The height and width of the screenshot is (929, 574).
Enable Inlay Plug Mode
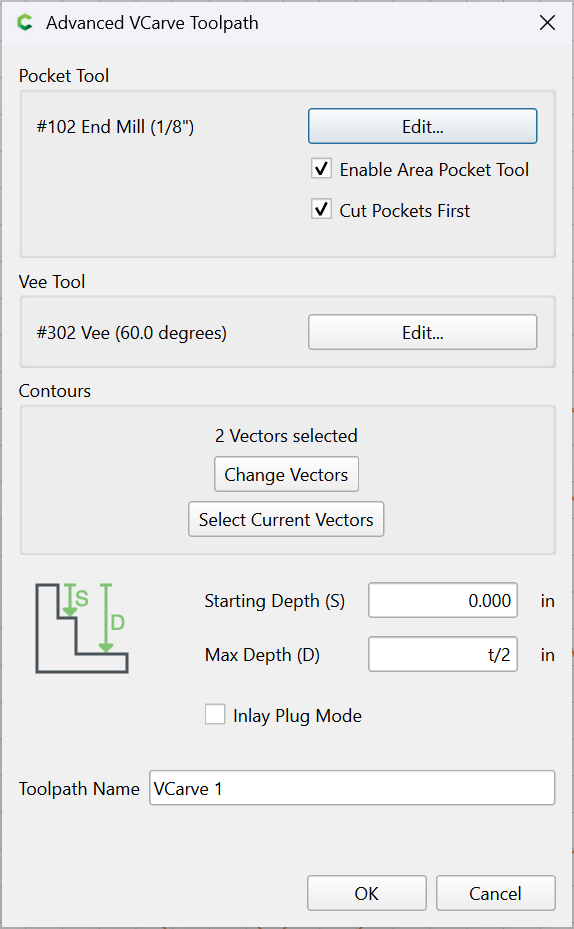click(x=215, y=715)
